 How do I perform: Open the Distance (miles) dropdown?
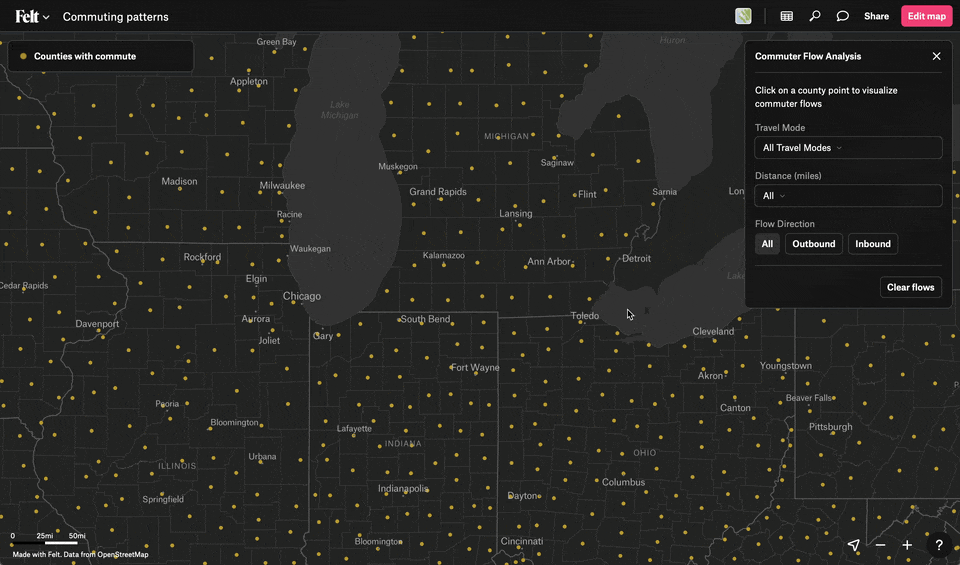click(847, 196)
